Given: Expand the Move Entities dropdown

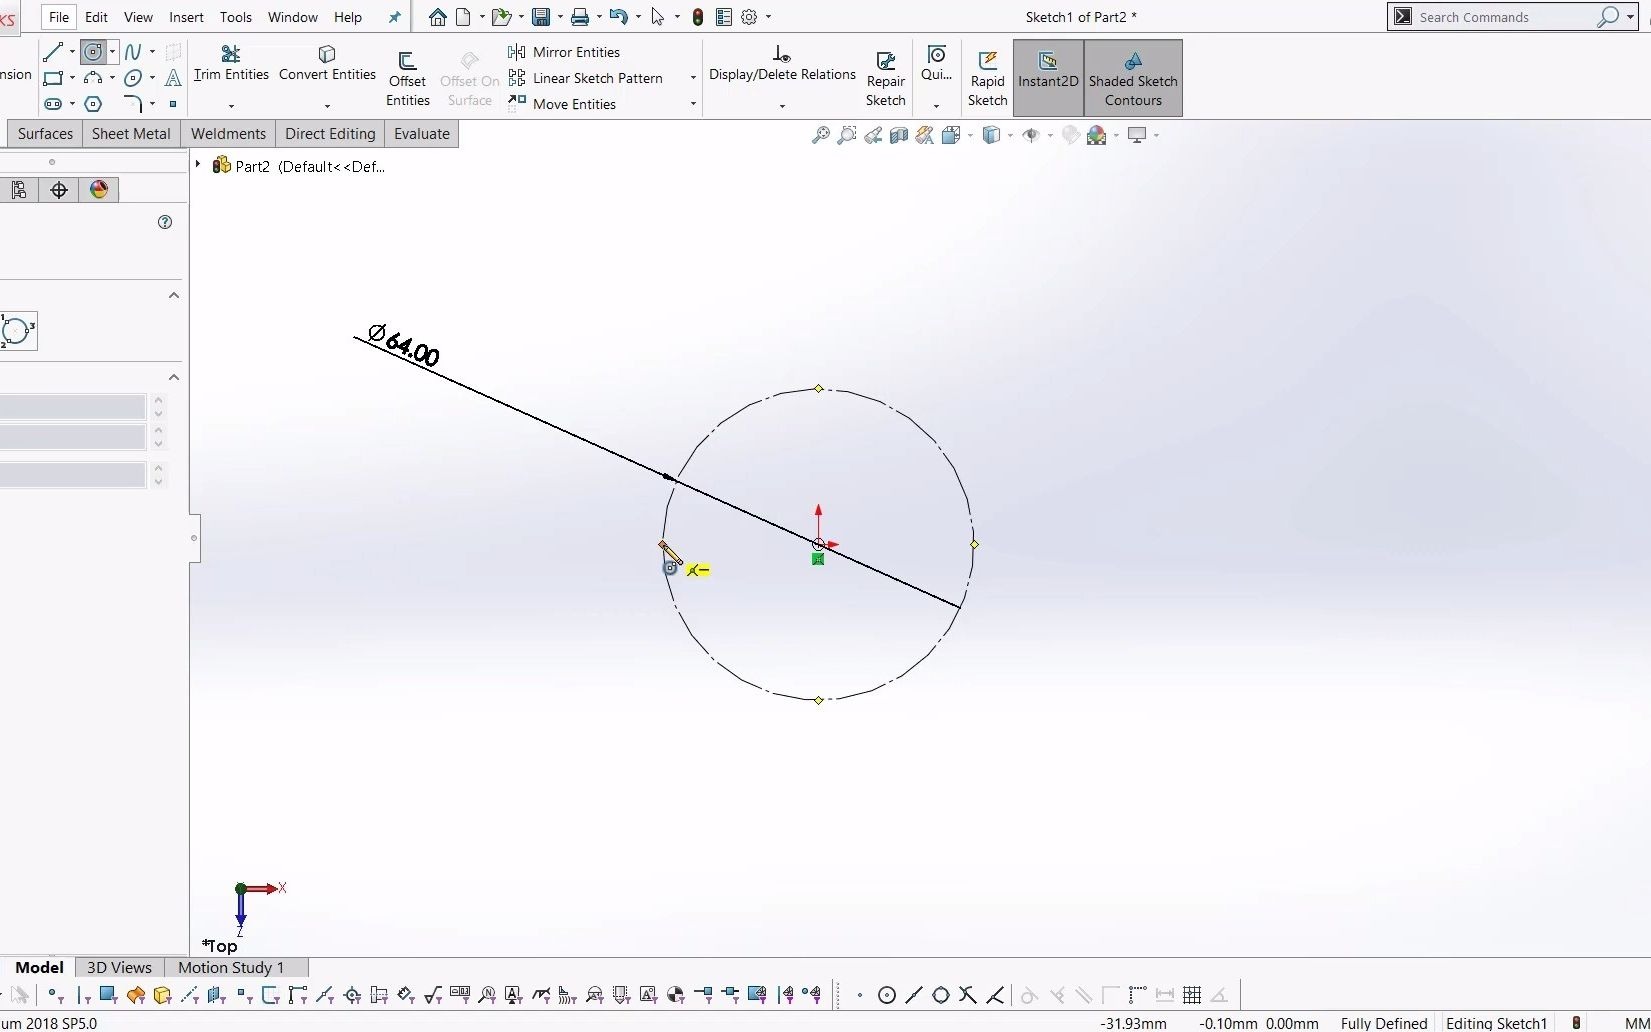Looking at the screenshot, I should coord(691,103).
